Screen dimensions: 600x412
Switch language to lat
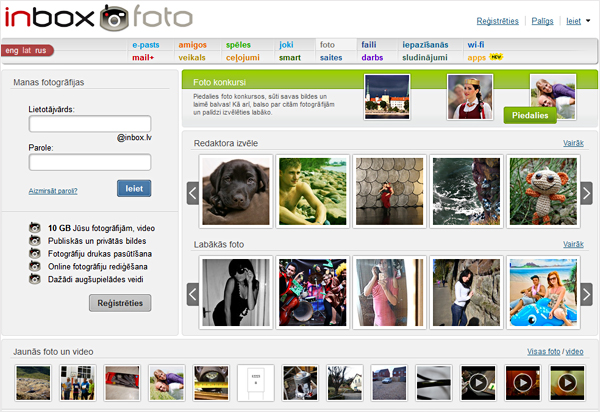click(x=26, y=50)
